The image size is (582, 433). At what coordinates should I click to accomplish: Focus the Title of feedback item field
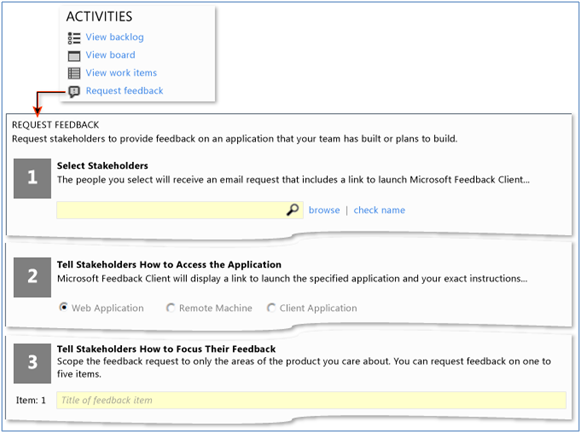point(311,400)
